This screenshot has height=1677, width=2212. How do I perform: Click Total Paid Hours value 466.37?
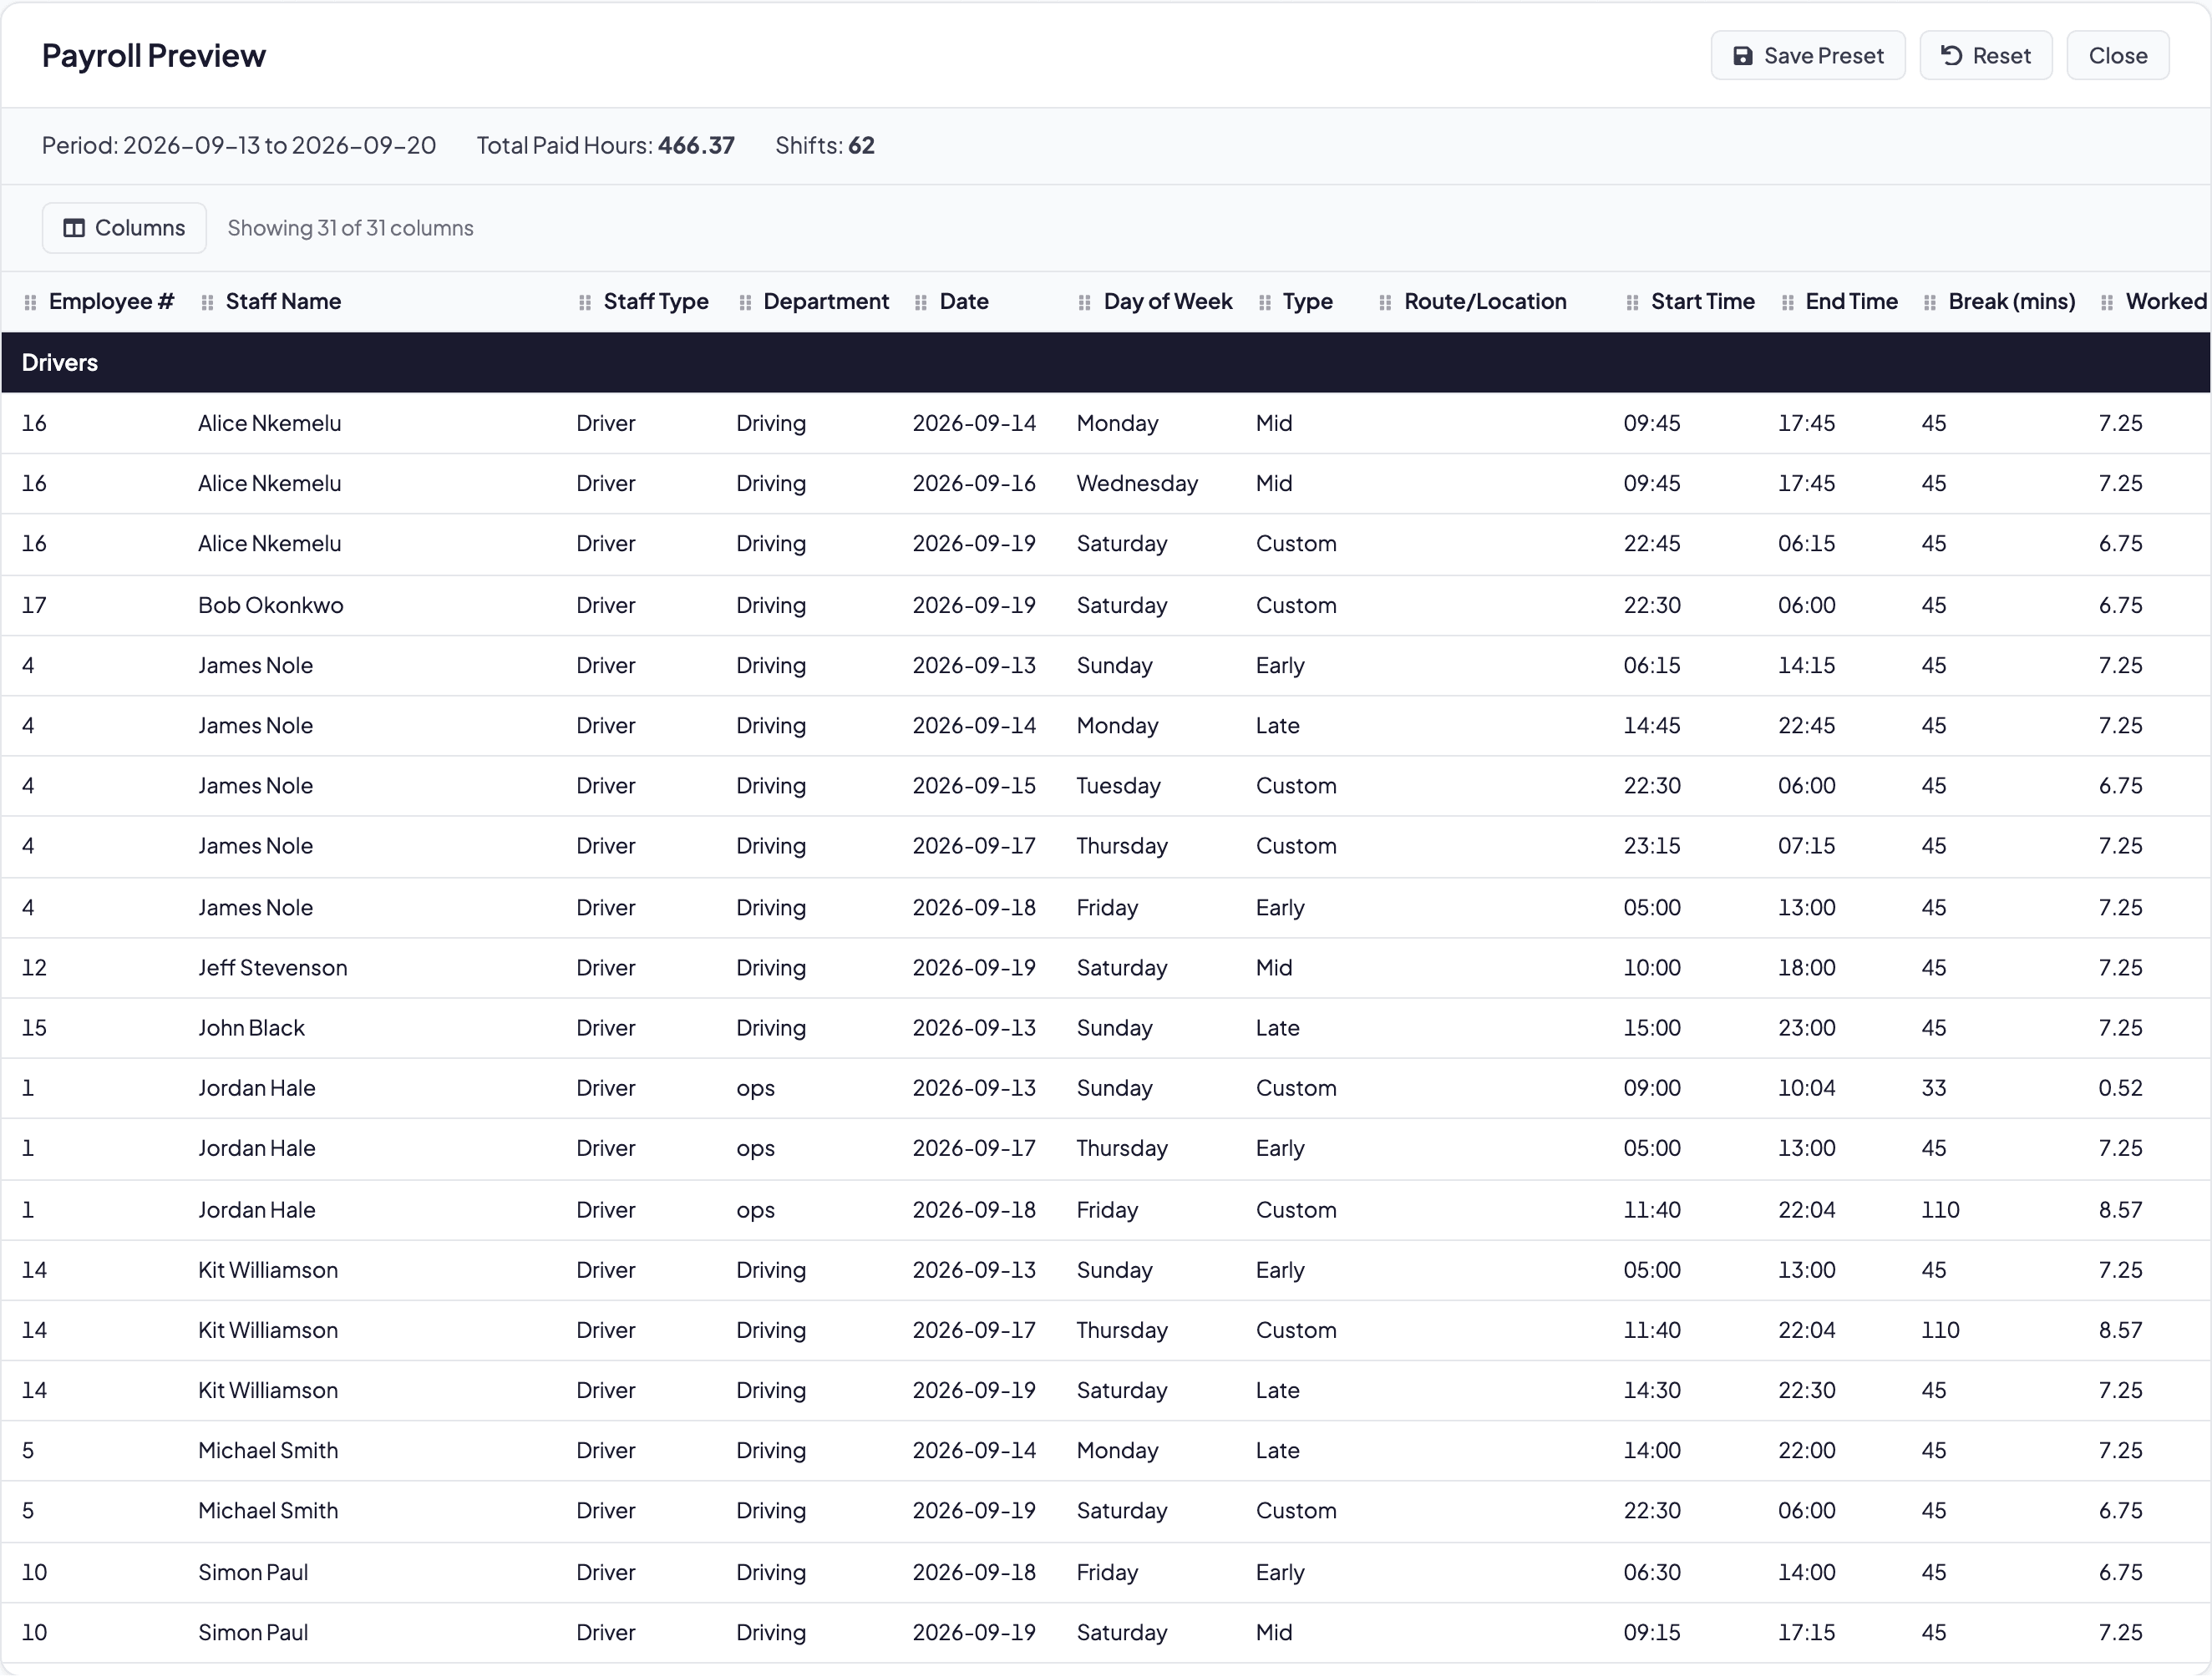pyautogui.click(x=696, y=146)
